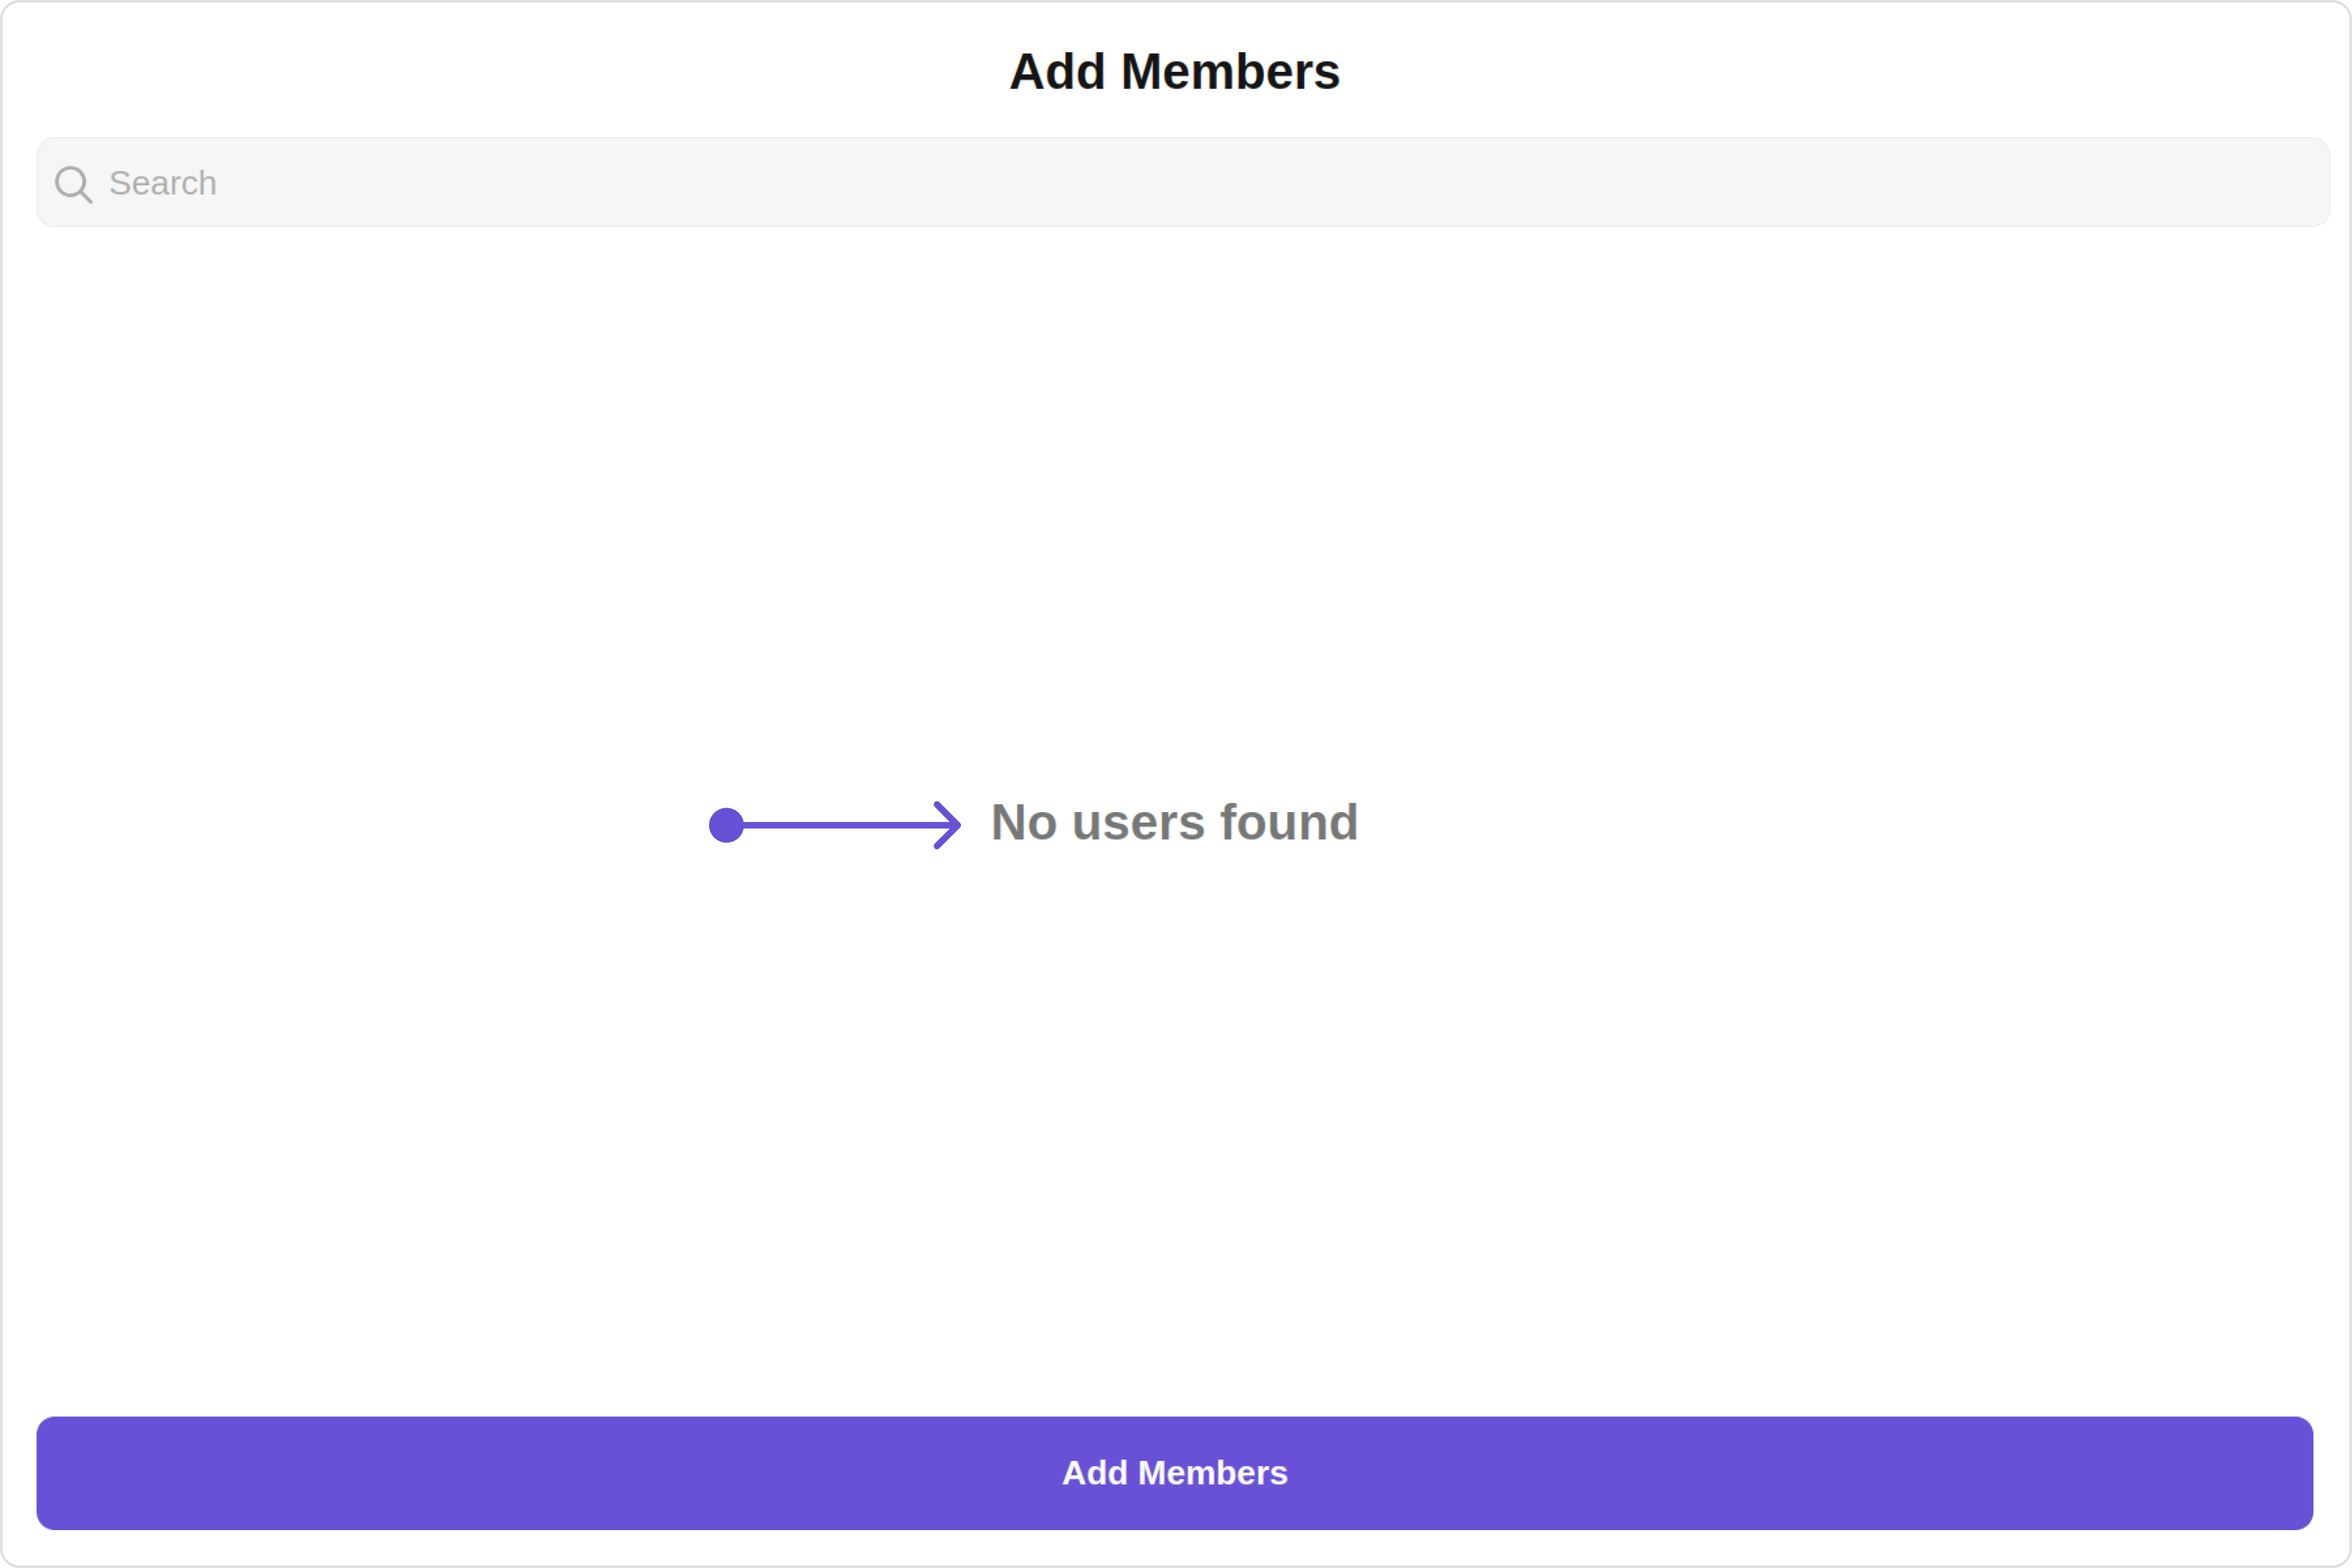
Task: Select the No users found message
Action: 1174,822
